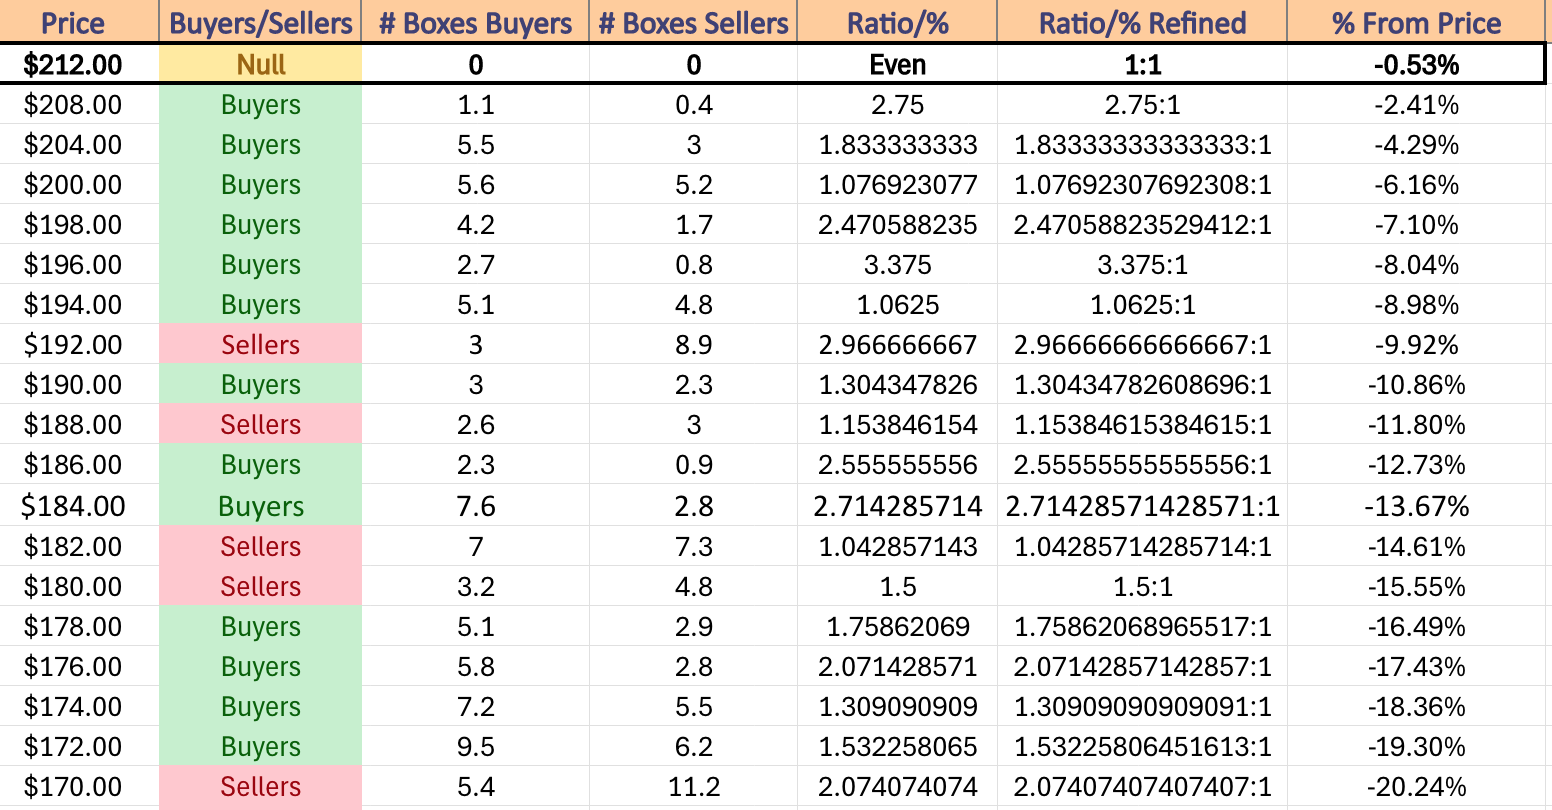Click the 1:1 refined ratio cell
Image resolution: width=1552 pixels, height=810 pixels.
(1143, 64)
